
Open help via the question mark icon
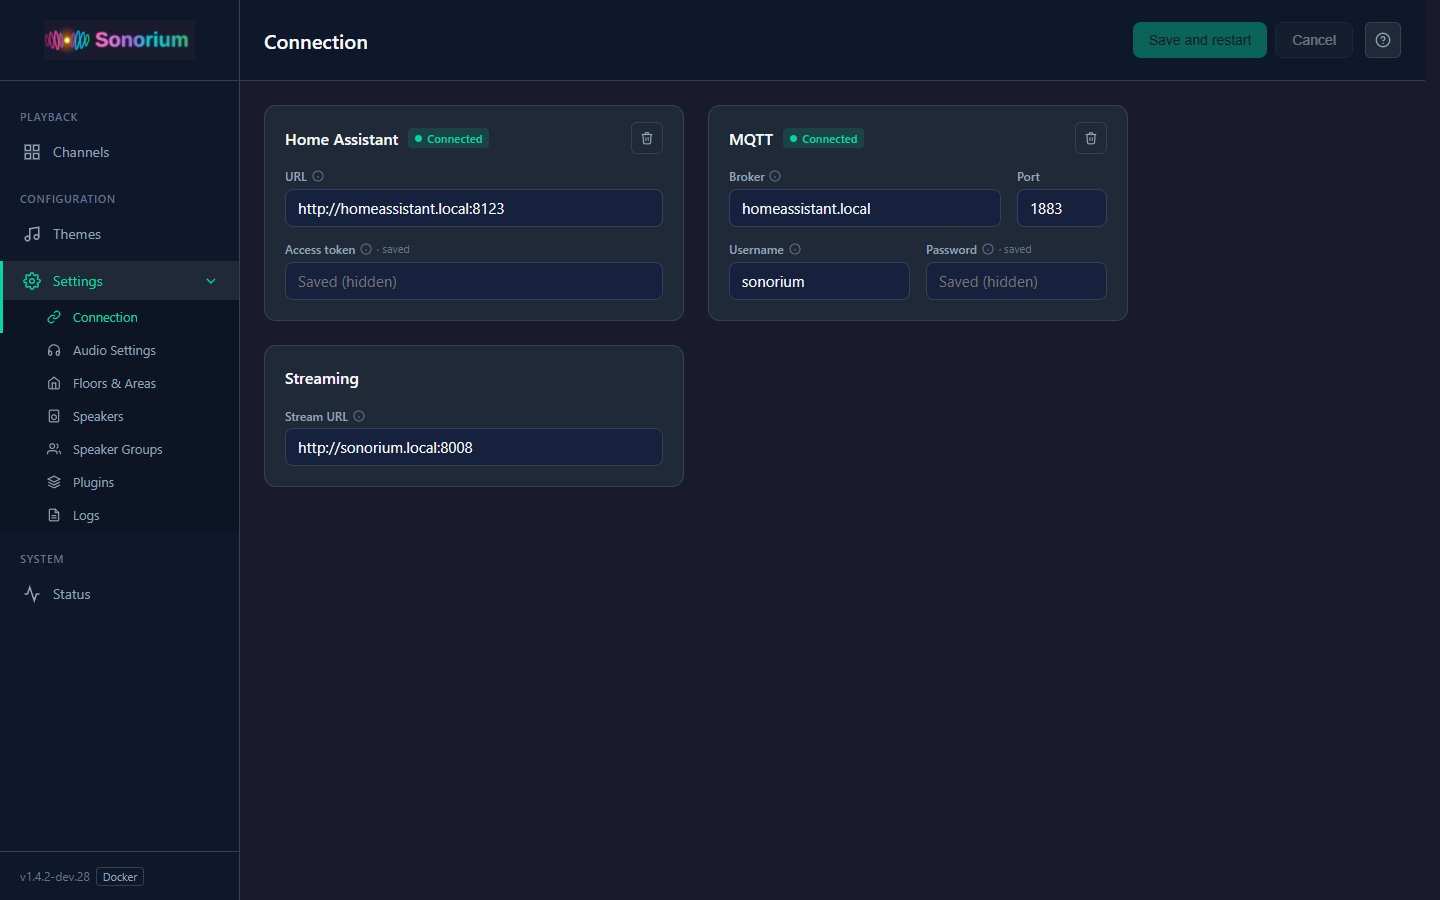point(1383,40)
